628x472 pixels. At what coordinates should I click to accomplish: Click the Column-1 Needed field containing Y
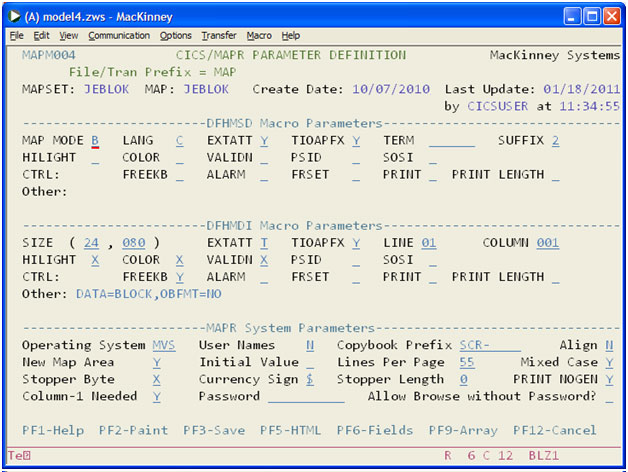tap(157, 397)
